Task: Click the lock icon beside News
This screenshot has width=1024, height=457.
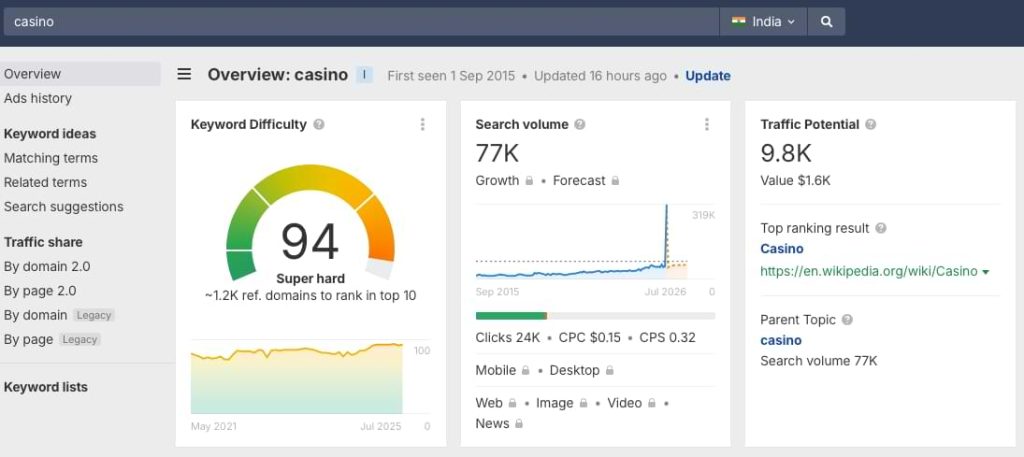Action: tap(519, 424)
